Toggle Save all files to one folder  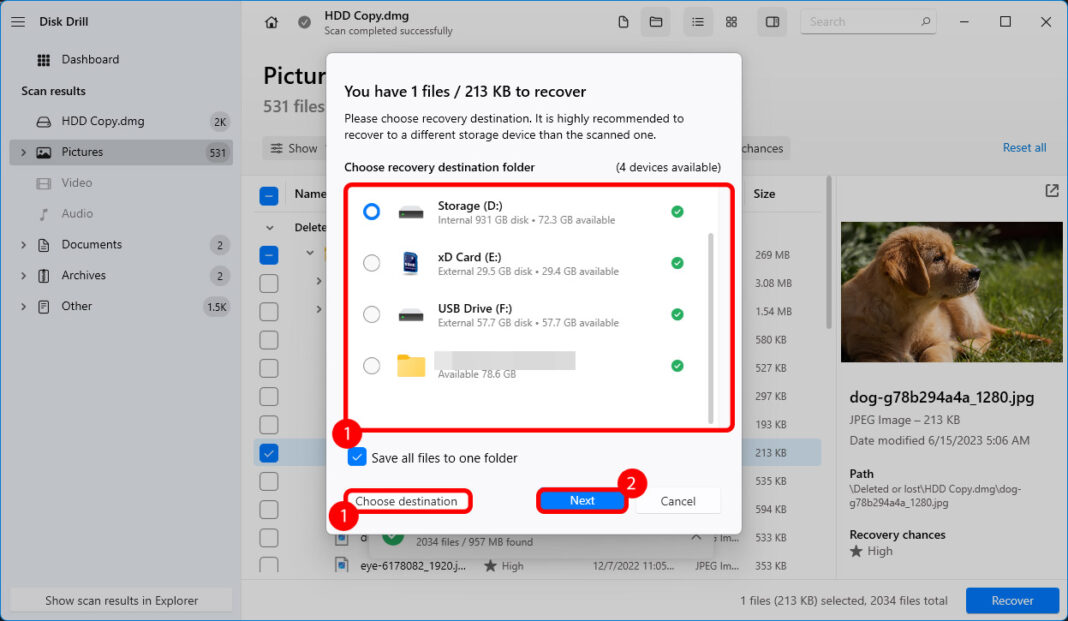[x=357, y=458]
